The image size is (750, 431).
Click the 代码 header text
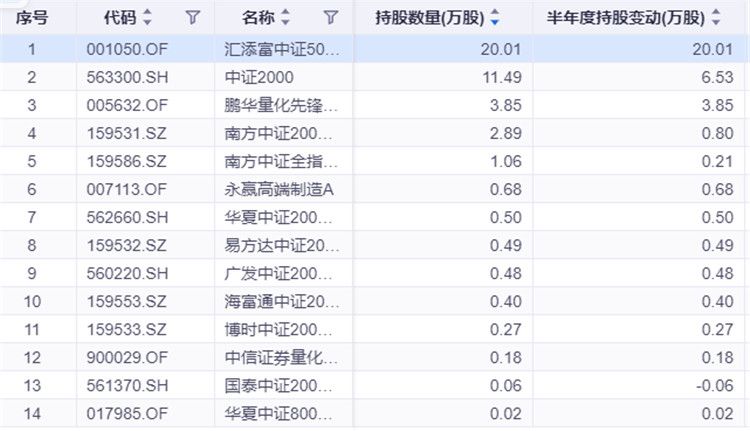click(120, 18)
